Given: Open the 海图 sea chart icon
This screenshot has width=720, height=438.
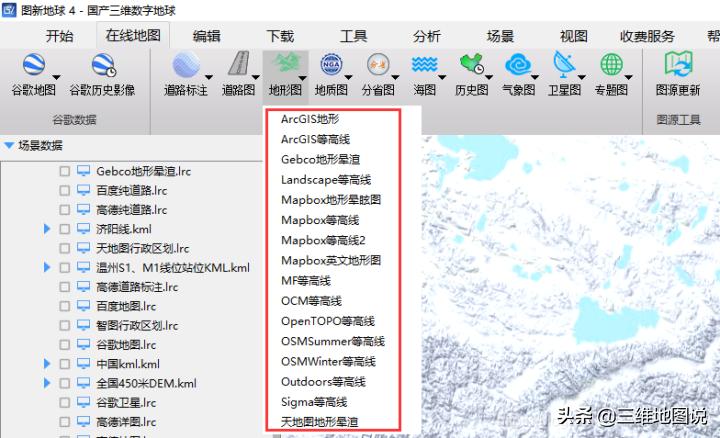Looking at the screenshot, I should tap(424, 65).
